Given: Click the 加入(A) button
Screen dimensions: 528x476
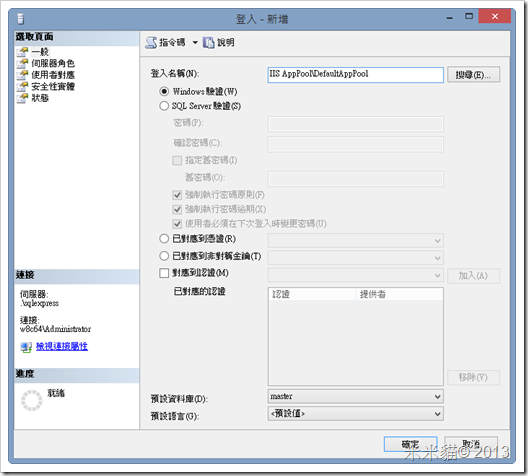Looking at the screenshot, I should coord(473,276).
